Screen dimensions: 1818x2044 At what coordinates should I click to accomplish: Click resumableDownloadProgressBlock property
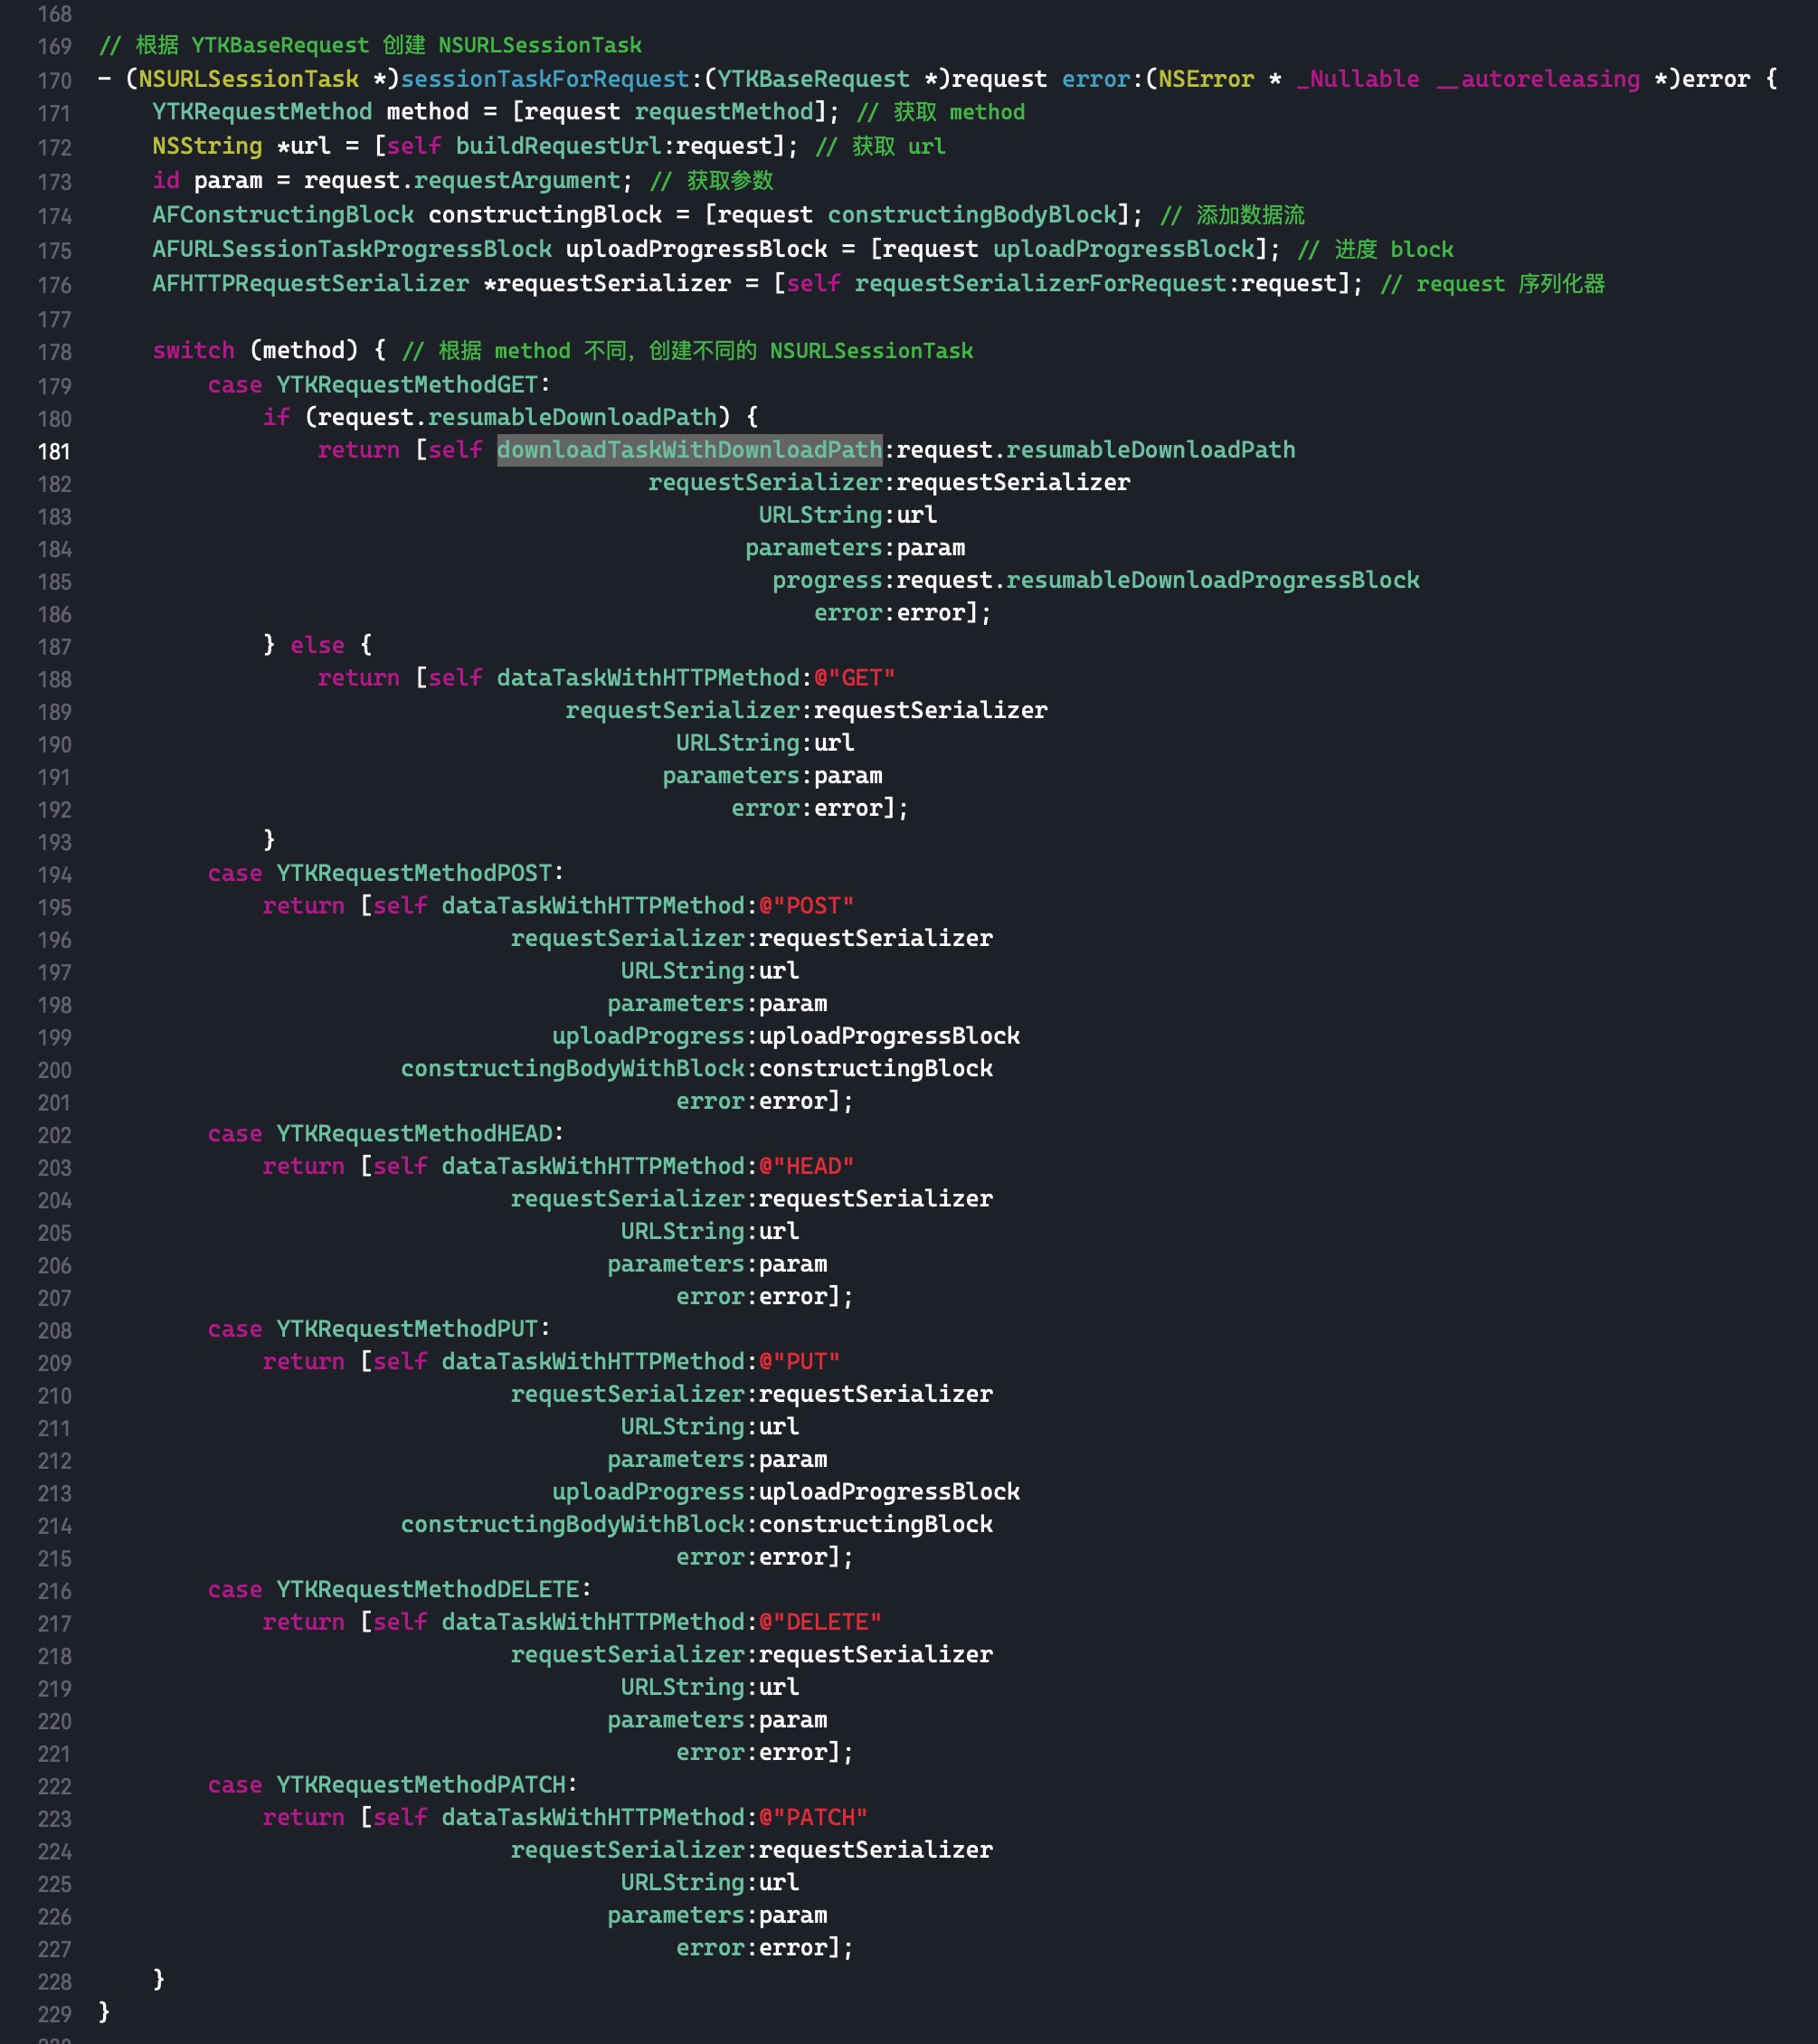pos(1212,580)
